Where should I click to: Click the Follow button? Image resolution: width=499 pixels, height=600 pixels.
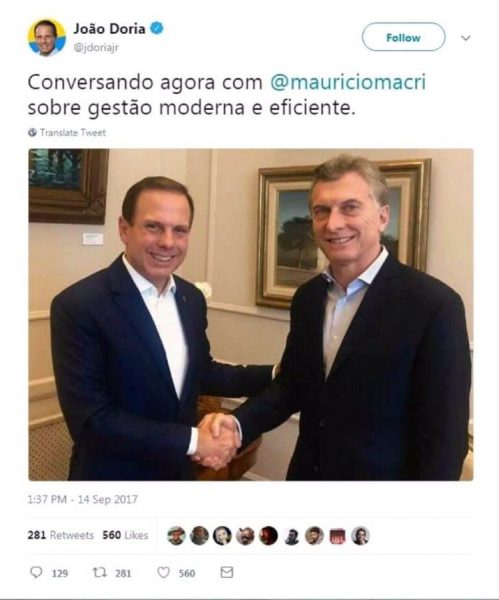coord(403,37)
